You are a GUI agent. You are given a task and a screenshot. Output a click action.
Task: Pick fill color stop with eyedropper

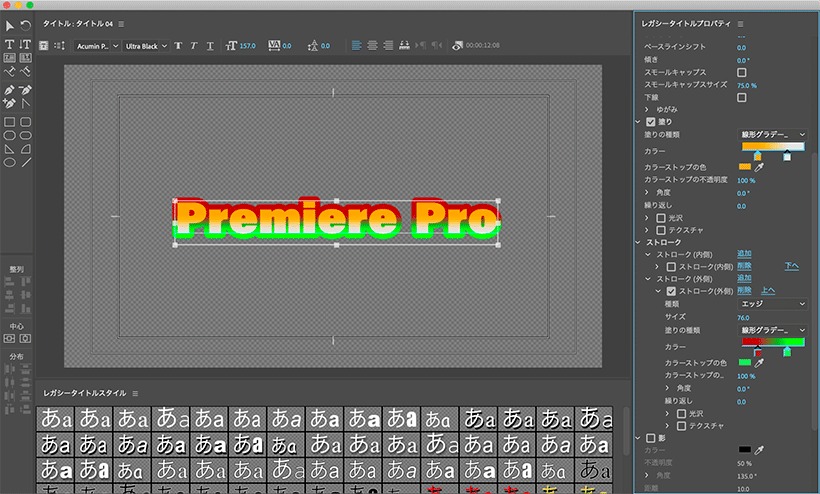pos(759,167)
